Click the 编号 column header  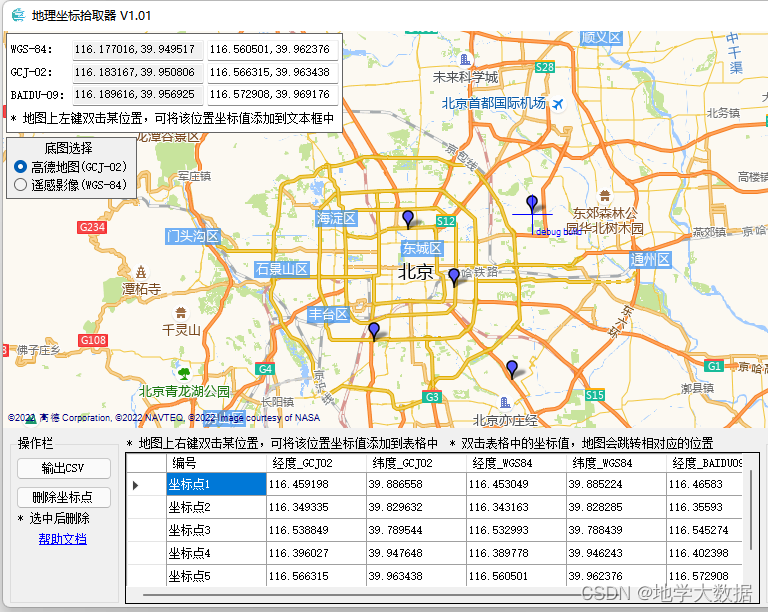[x=216, y=463]
